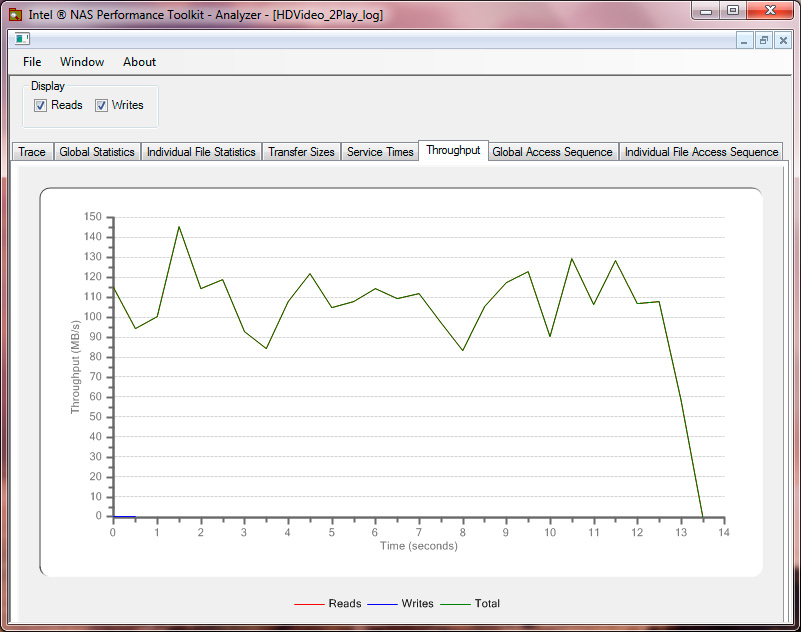Viewport: 801px width, 632px height.
Task: Click the 150 value on the vertical axis
Action: (x=92, y=217)
